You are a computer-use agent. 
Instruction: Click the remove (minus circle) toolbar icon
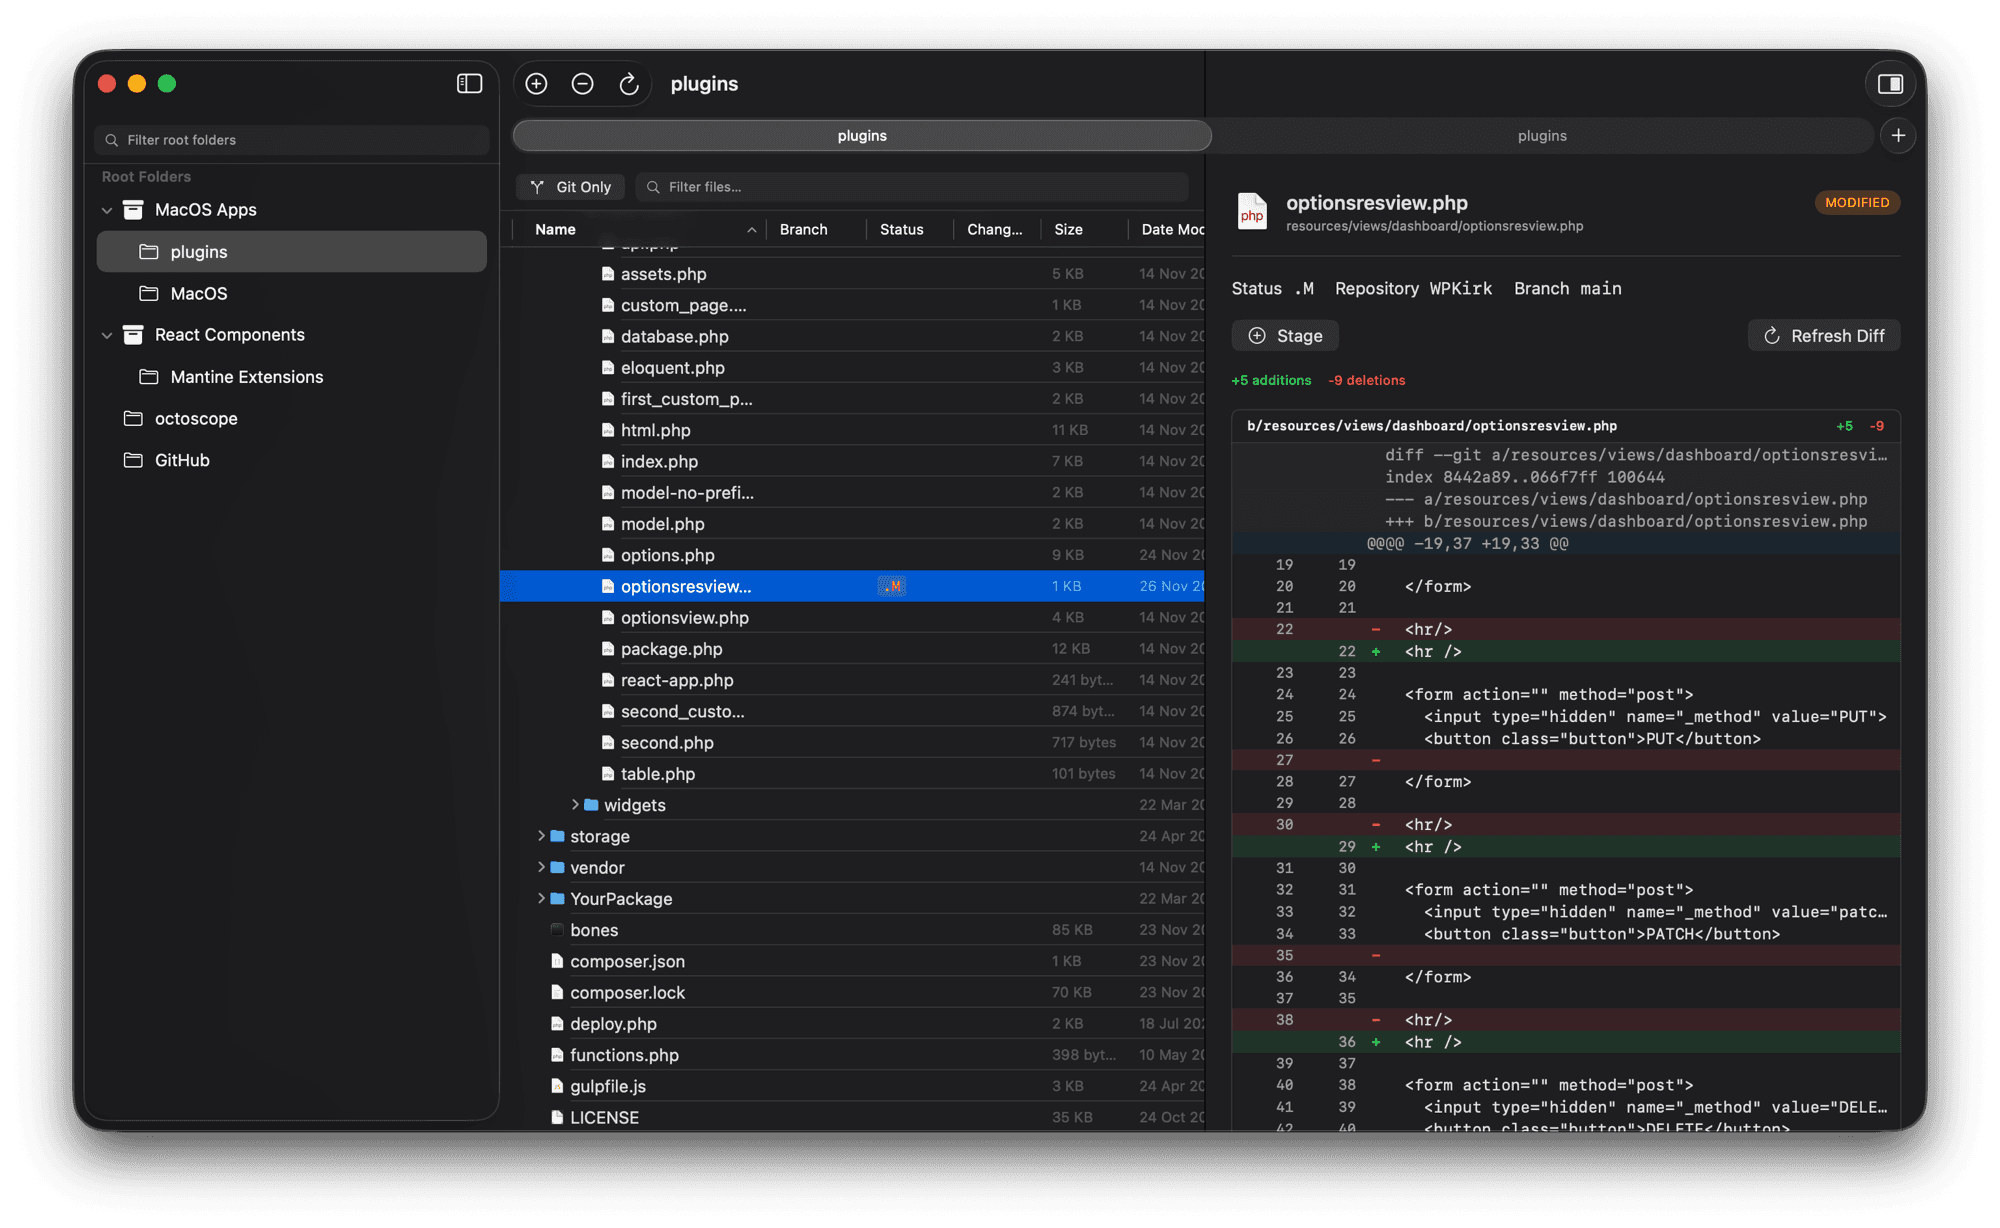pyautogui.click(x=582, y=84)
